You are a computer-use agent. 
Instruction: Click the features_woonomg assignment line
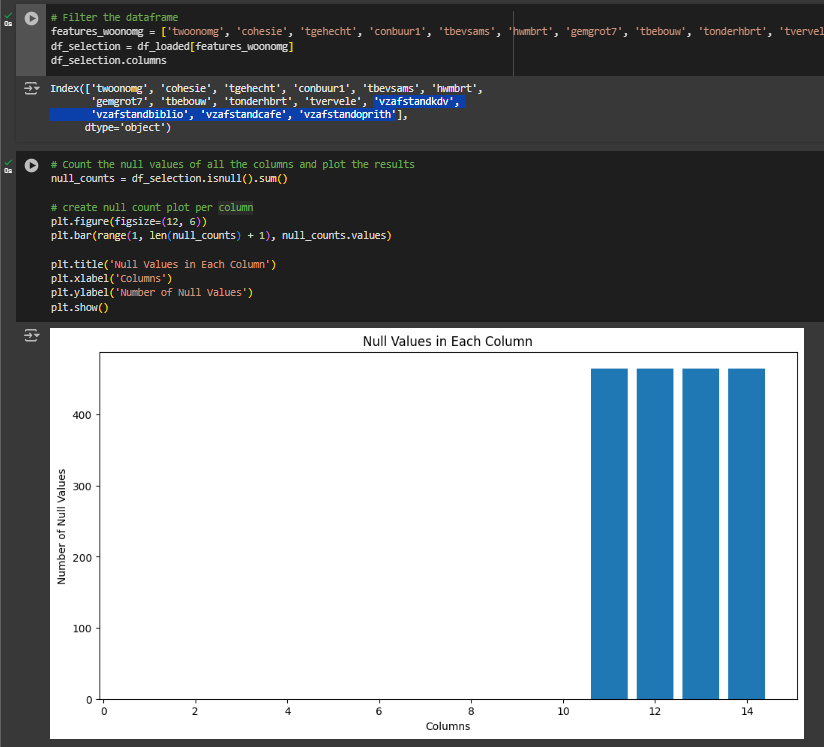(x=250, y=31)
